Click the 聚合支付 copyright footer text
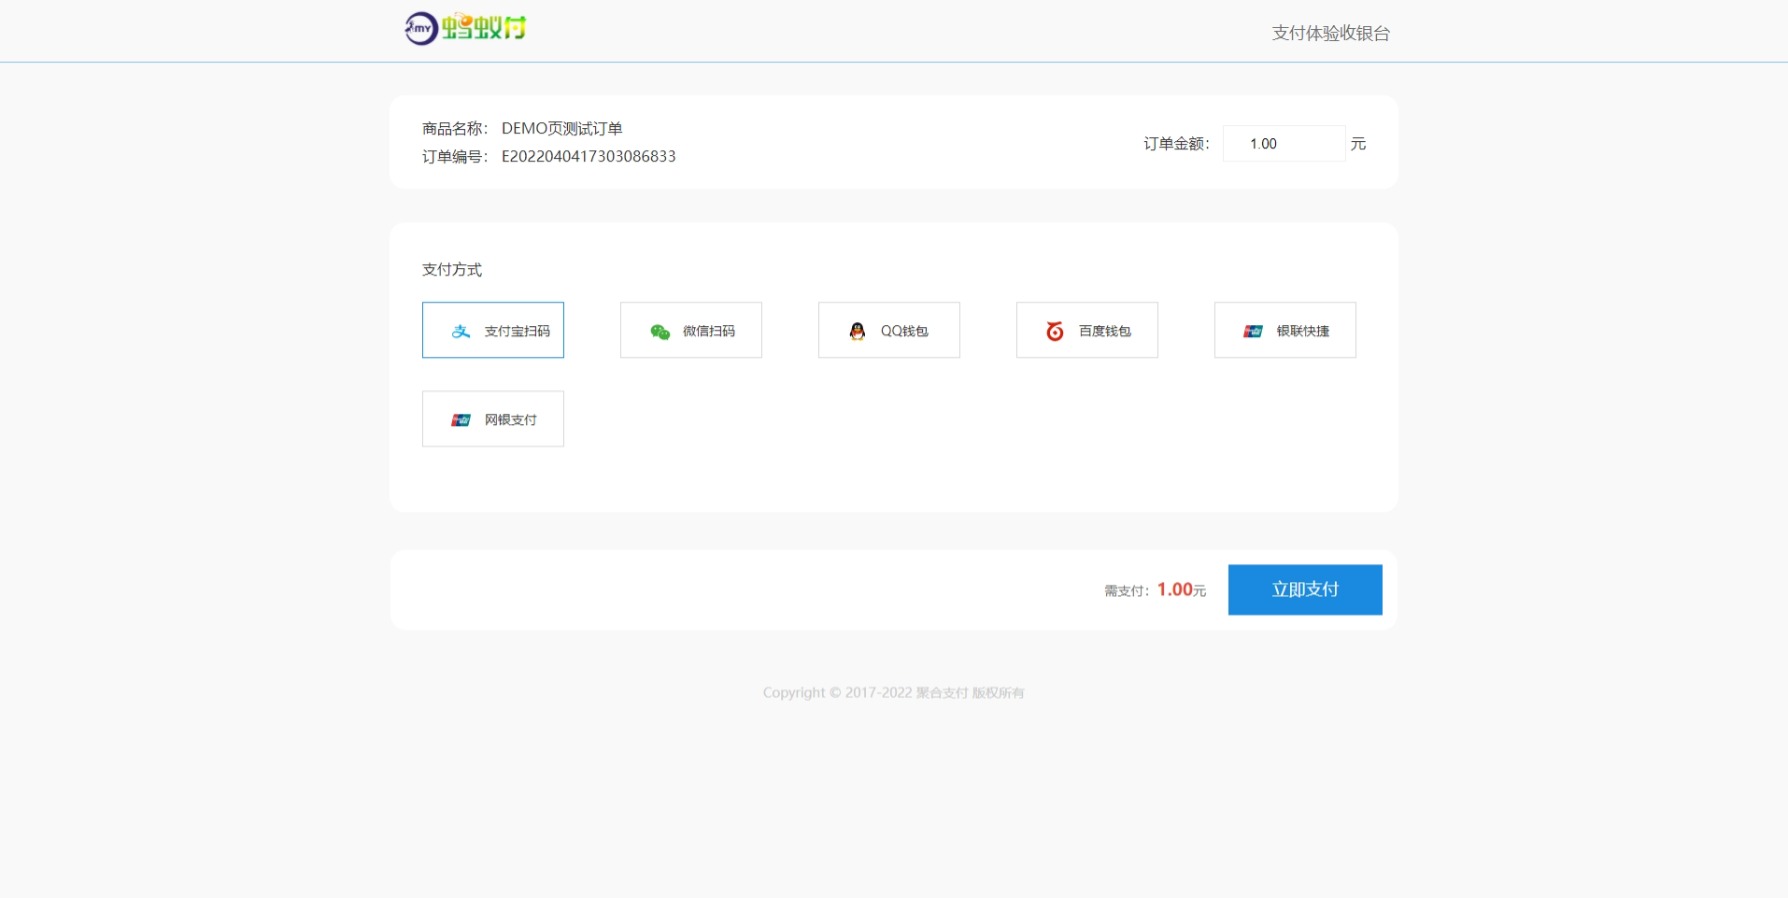Screen dimensions: 1788x898 point(941,693)
